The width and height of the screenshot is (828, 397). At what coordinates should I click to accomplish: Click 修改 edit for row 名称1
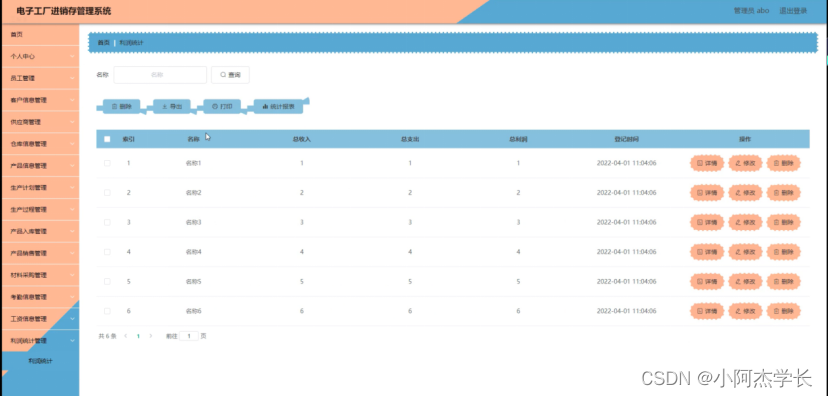pos(746,163)
